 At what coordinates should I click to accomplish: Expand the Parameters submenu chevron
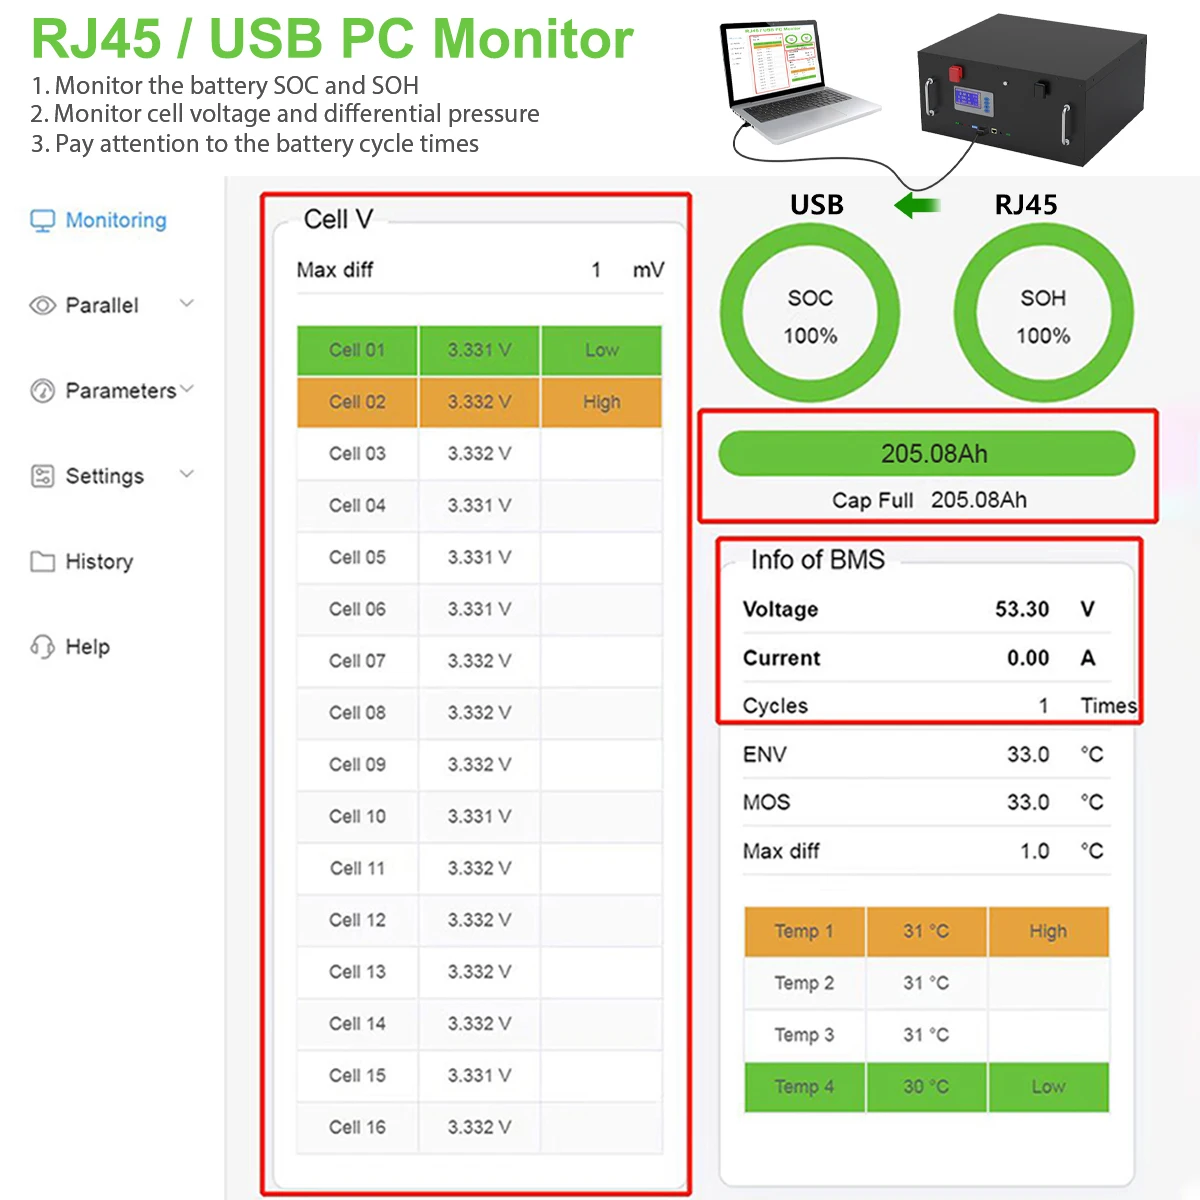[x=187, y=389]
